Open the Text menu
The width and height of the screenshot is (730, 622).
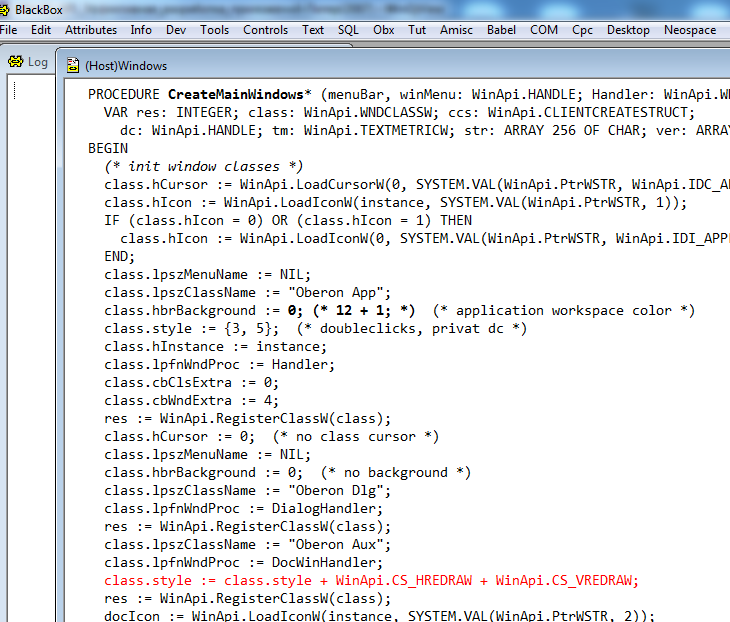coord(313,30)
